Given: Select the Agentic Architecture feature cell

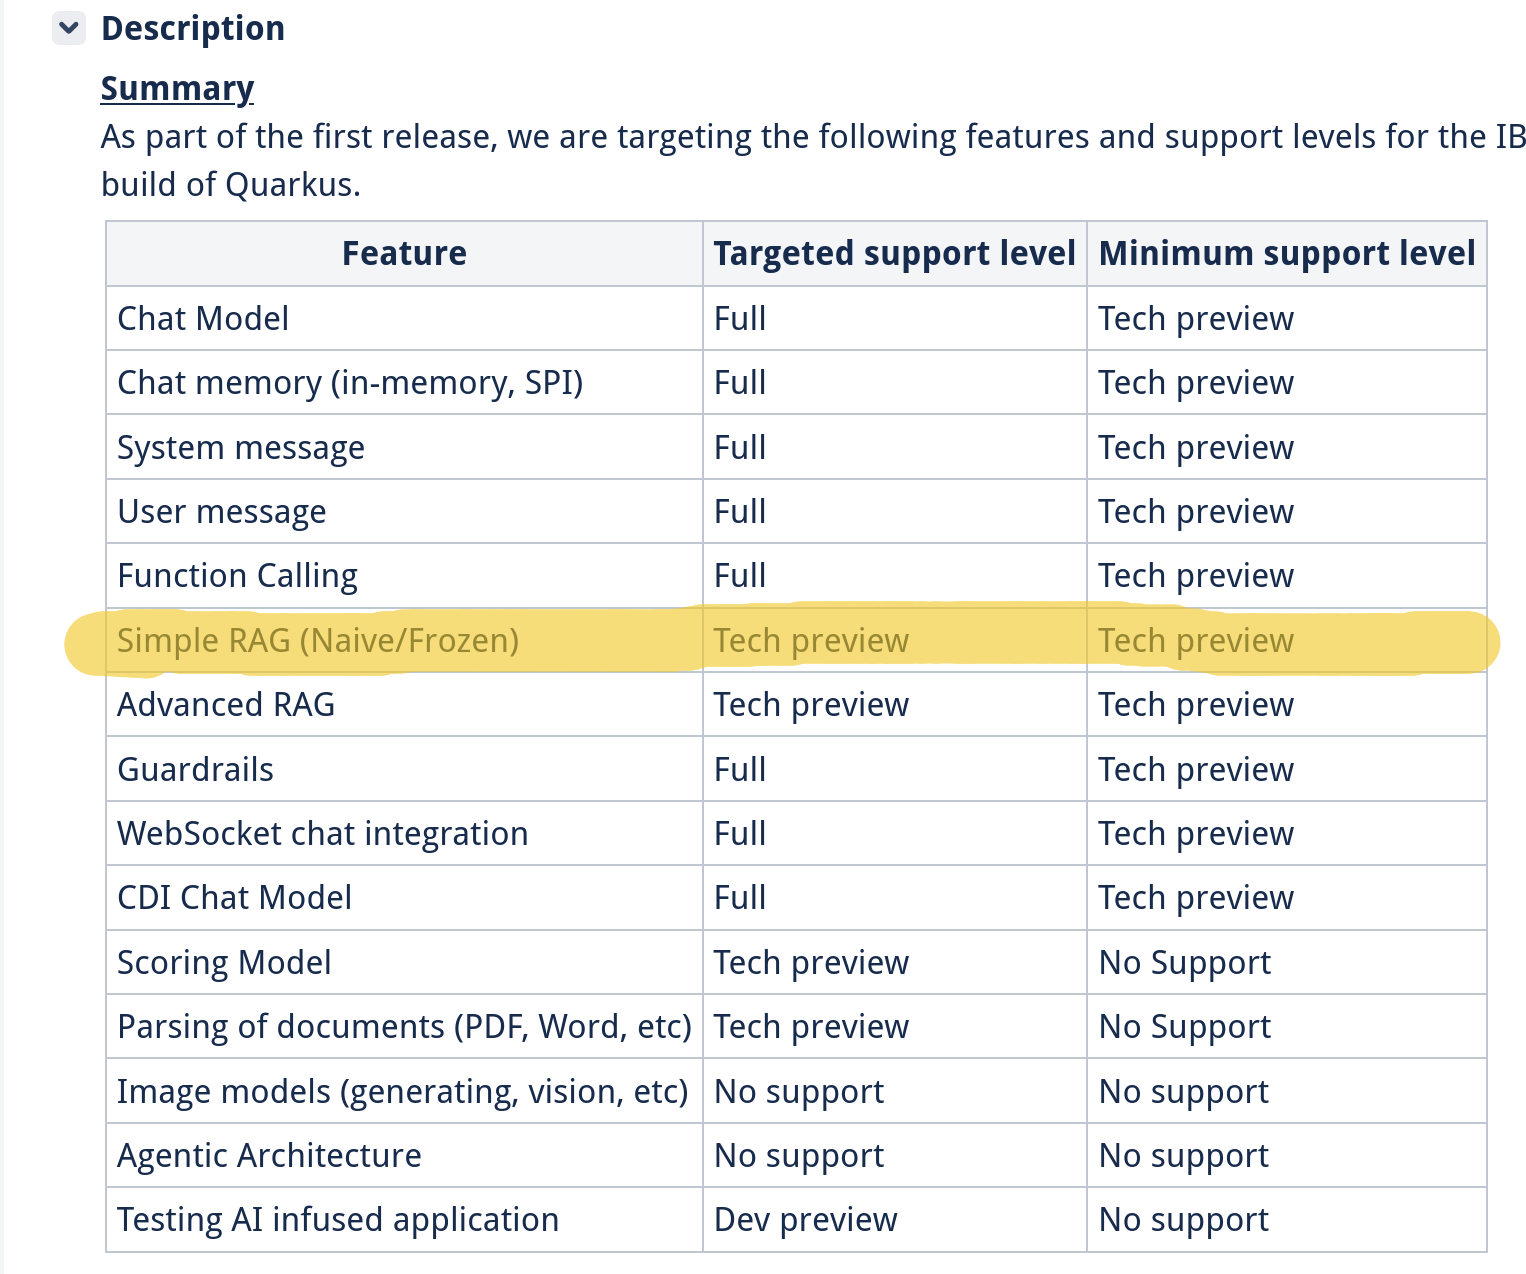Looking at the screenshot, I should click(269, 1155).
